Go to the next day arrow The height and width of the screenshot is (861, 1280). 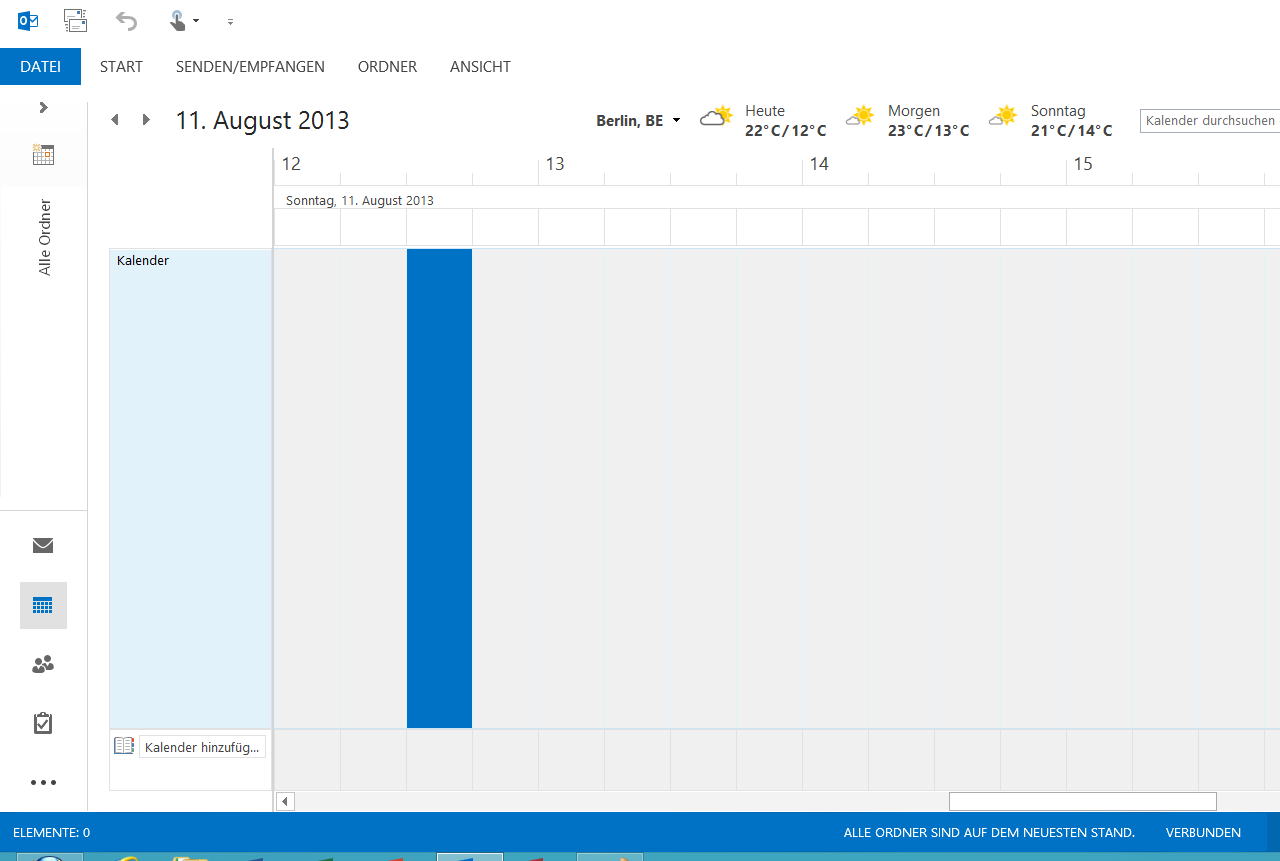coord(146,120)
